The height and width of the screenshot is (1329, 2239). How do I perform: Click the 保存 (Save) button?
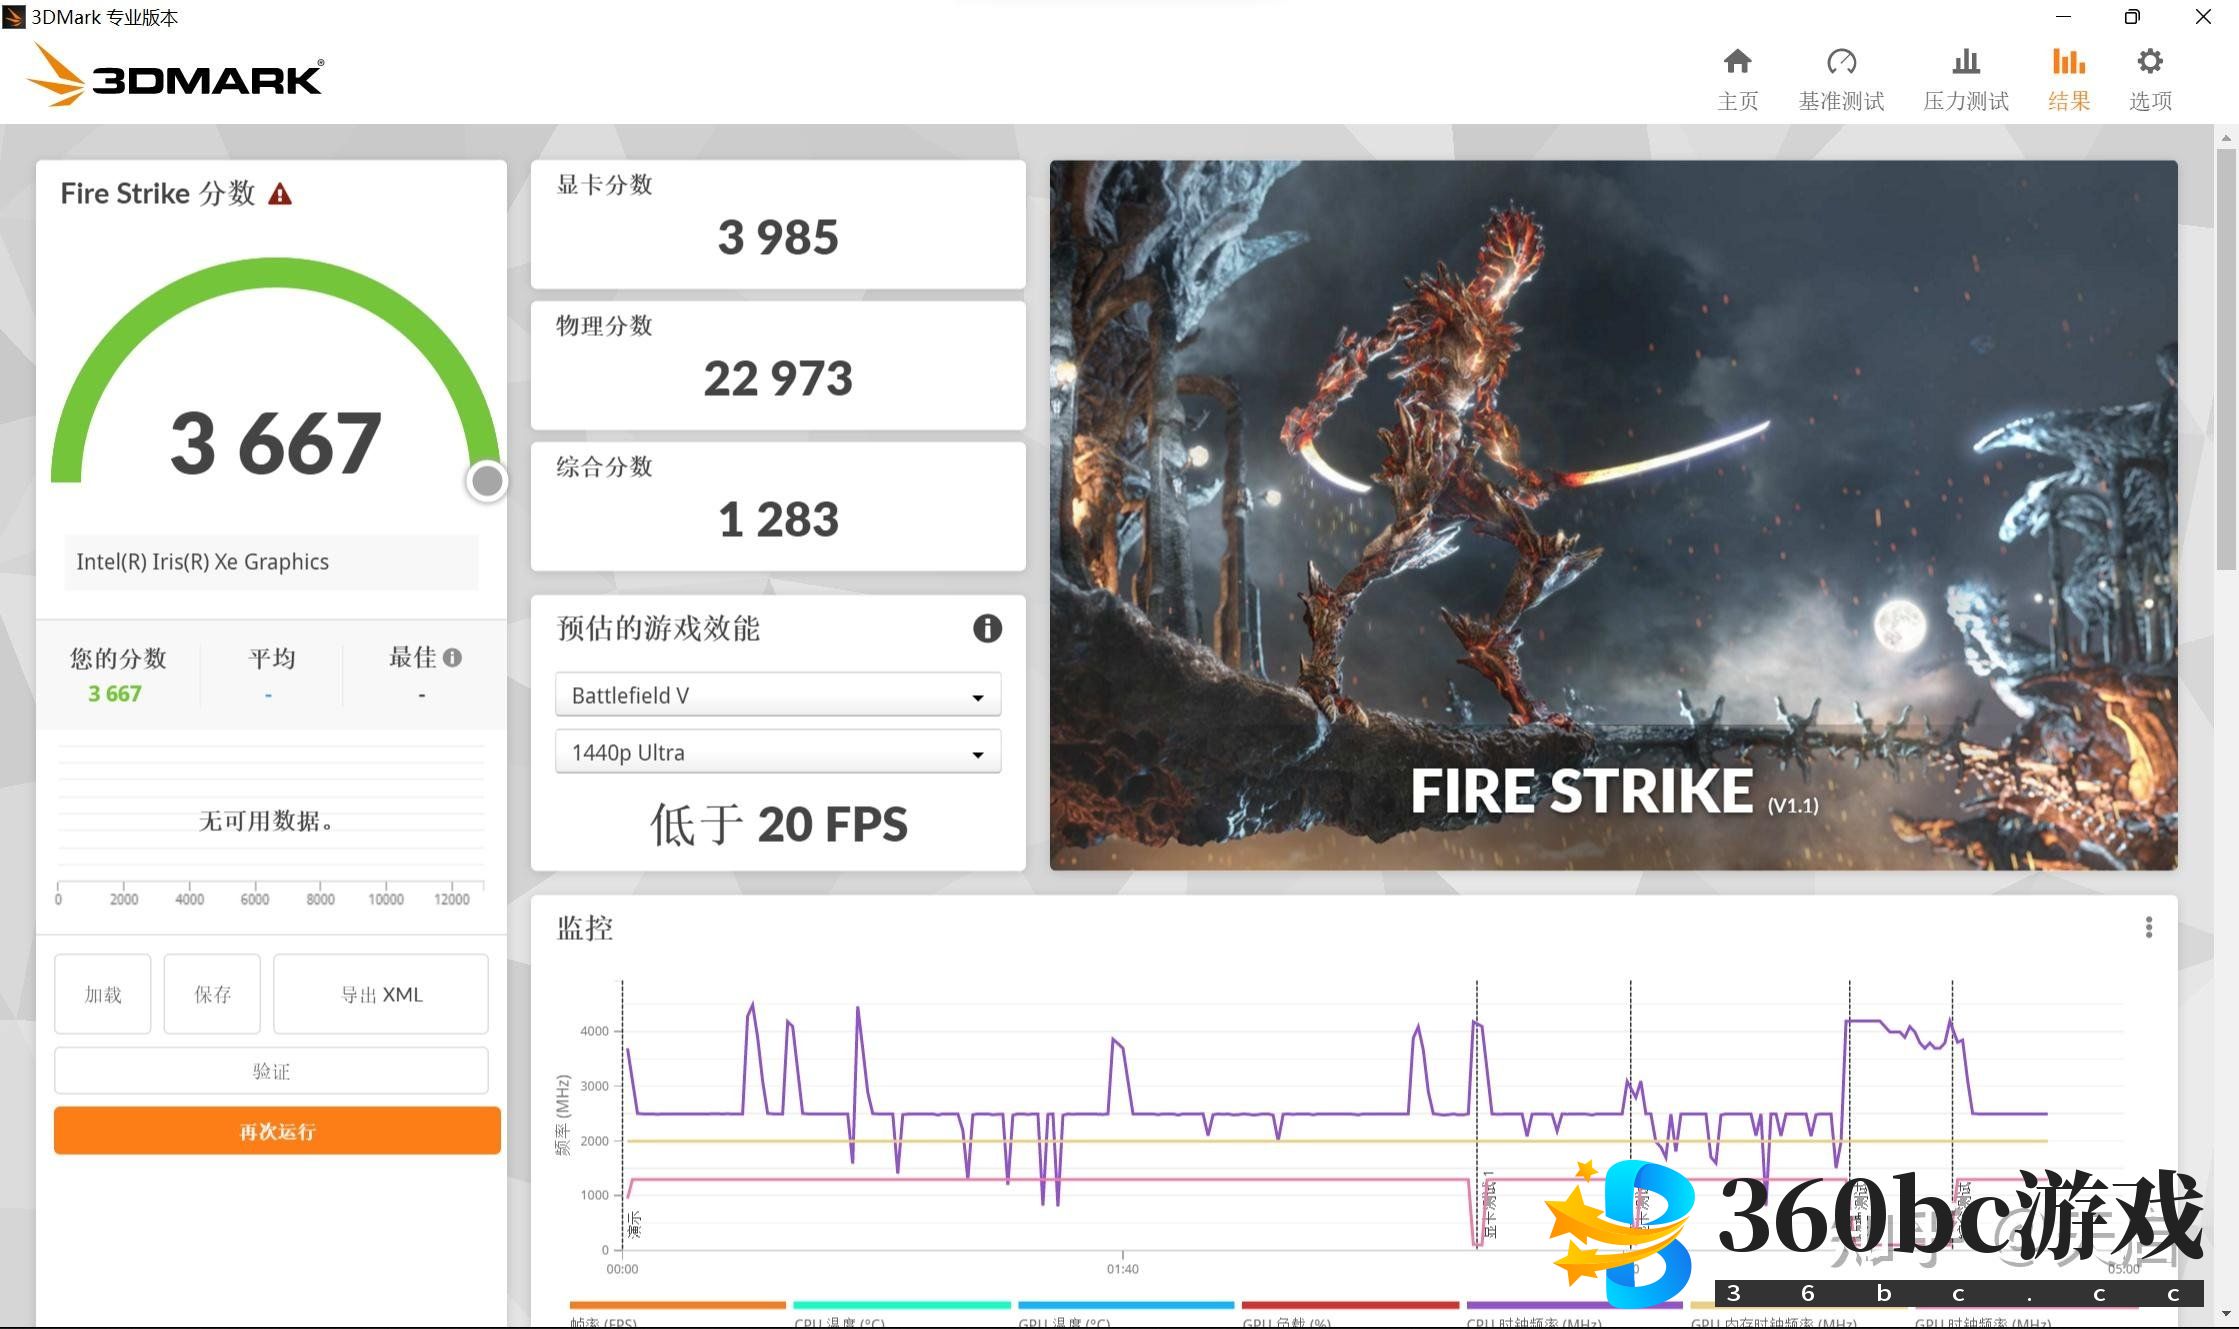[x=212, y=994]
